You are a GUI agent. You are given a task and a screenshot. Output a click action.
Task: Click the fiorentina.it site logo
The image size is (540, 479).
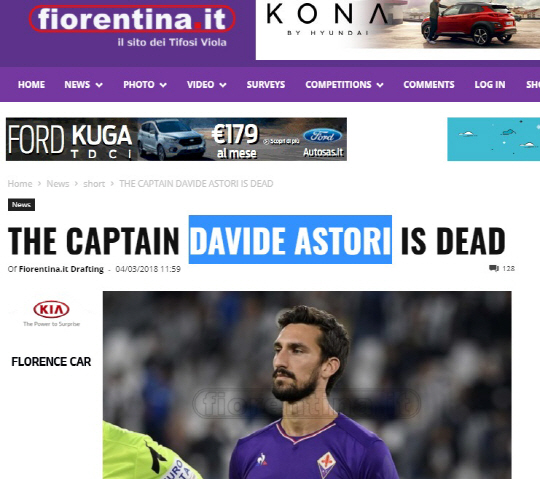tap(132, 19)
